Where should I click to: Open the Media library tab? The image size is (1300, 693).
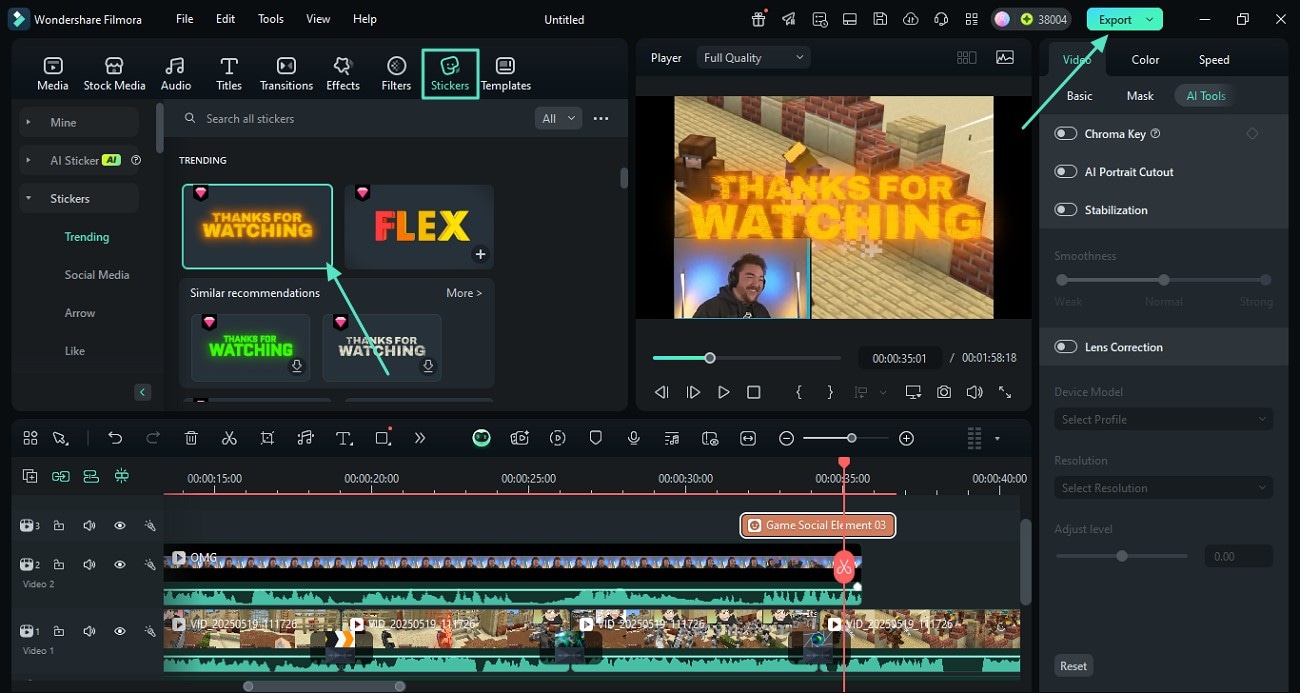[x=53, y=74]
